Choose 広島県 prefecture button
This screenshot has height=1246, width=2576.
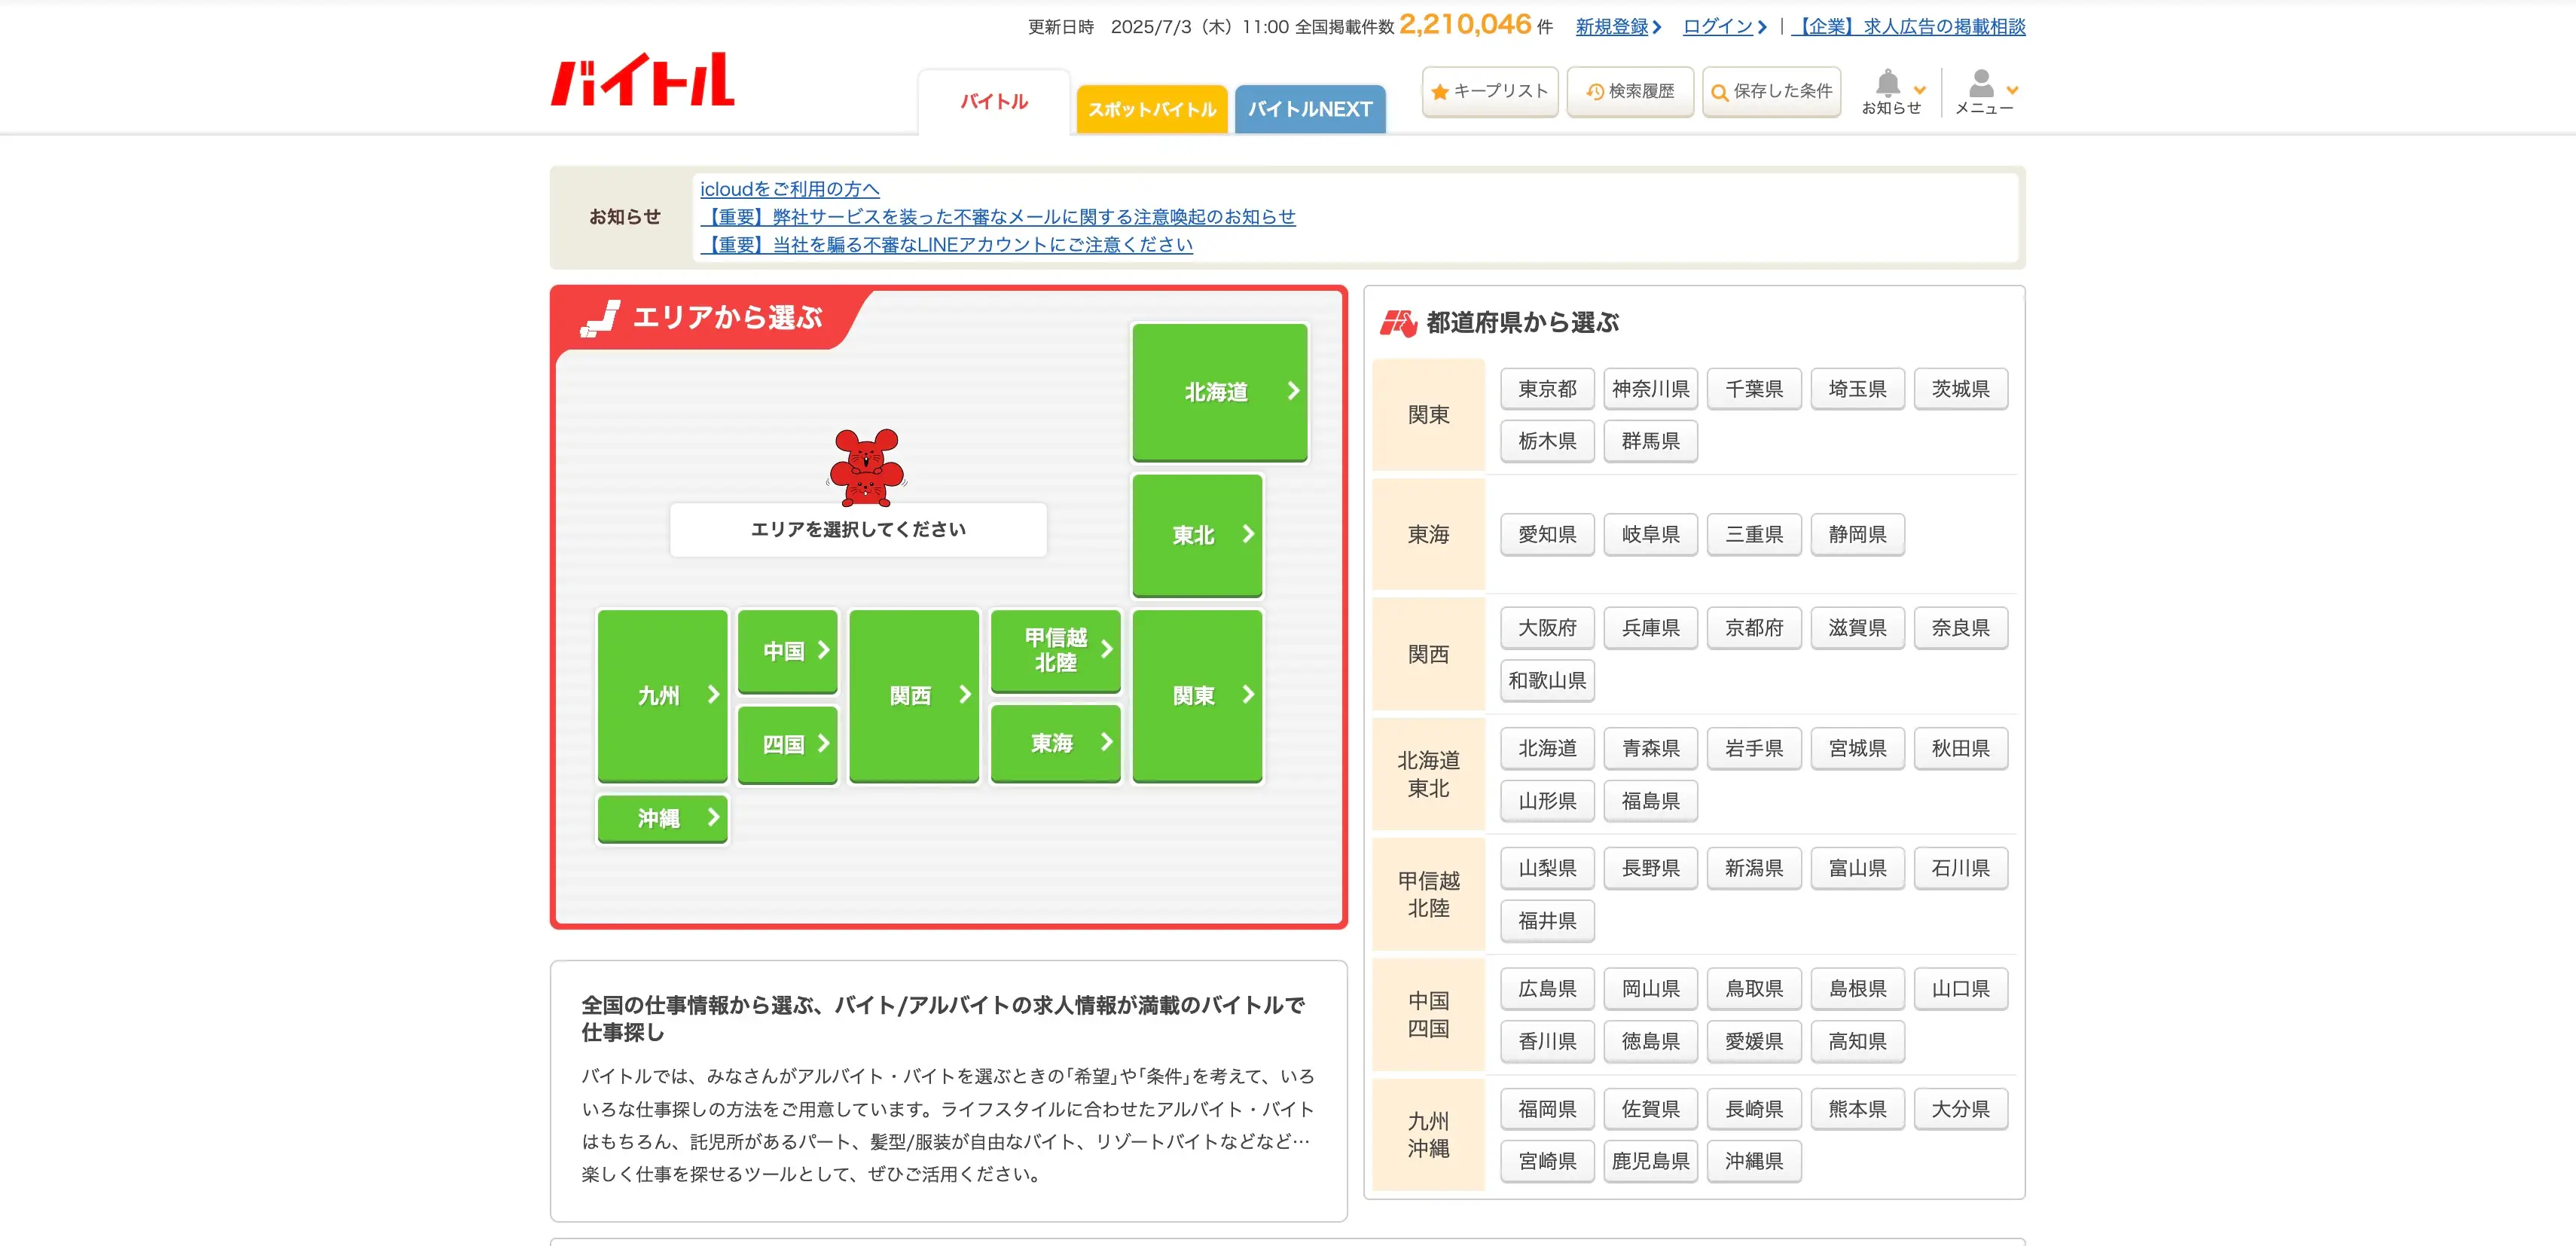[1547, 989]
